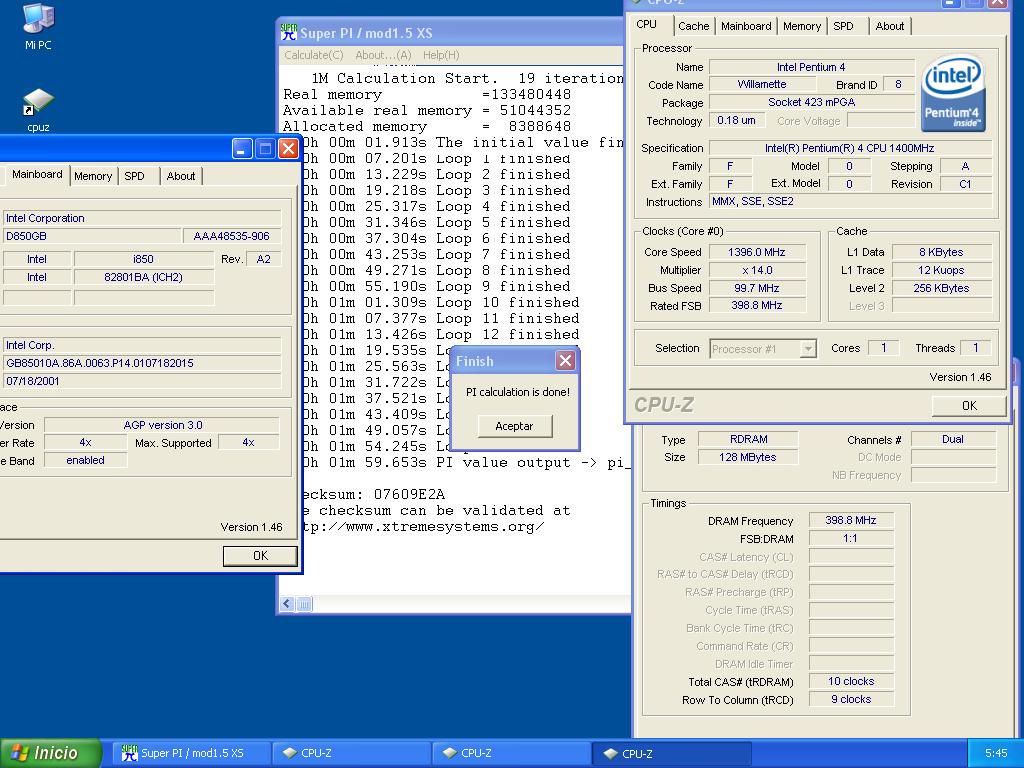Viewport: 1024px width, 768px height.
Task: Maximize the left CPU-Z window
Action: (265, 149)
